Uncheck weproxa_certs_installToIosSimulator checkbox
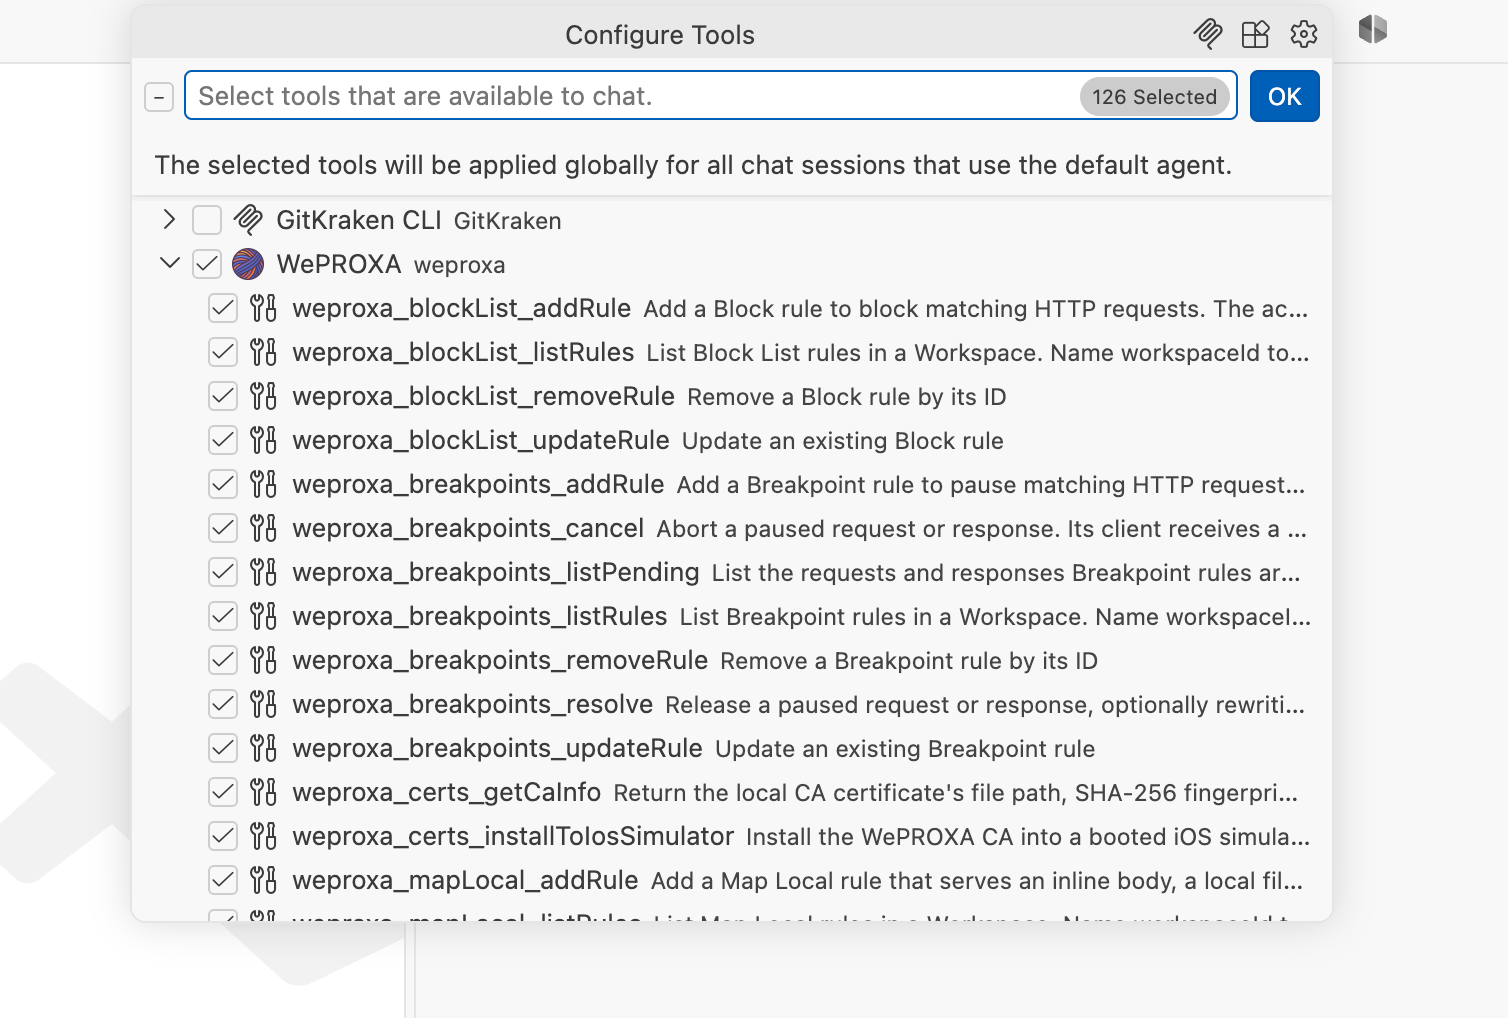Viewport: 1508px width, 1018px height. 223,836
